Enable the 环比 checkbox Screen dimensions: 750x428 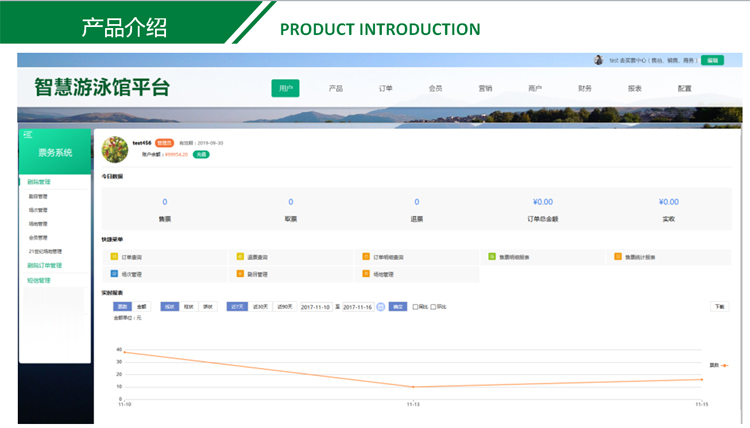433,307
